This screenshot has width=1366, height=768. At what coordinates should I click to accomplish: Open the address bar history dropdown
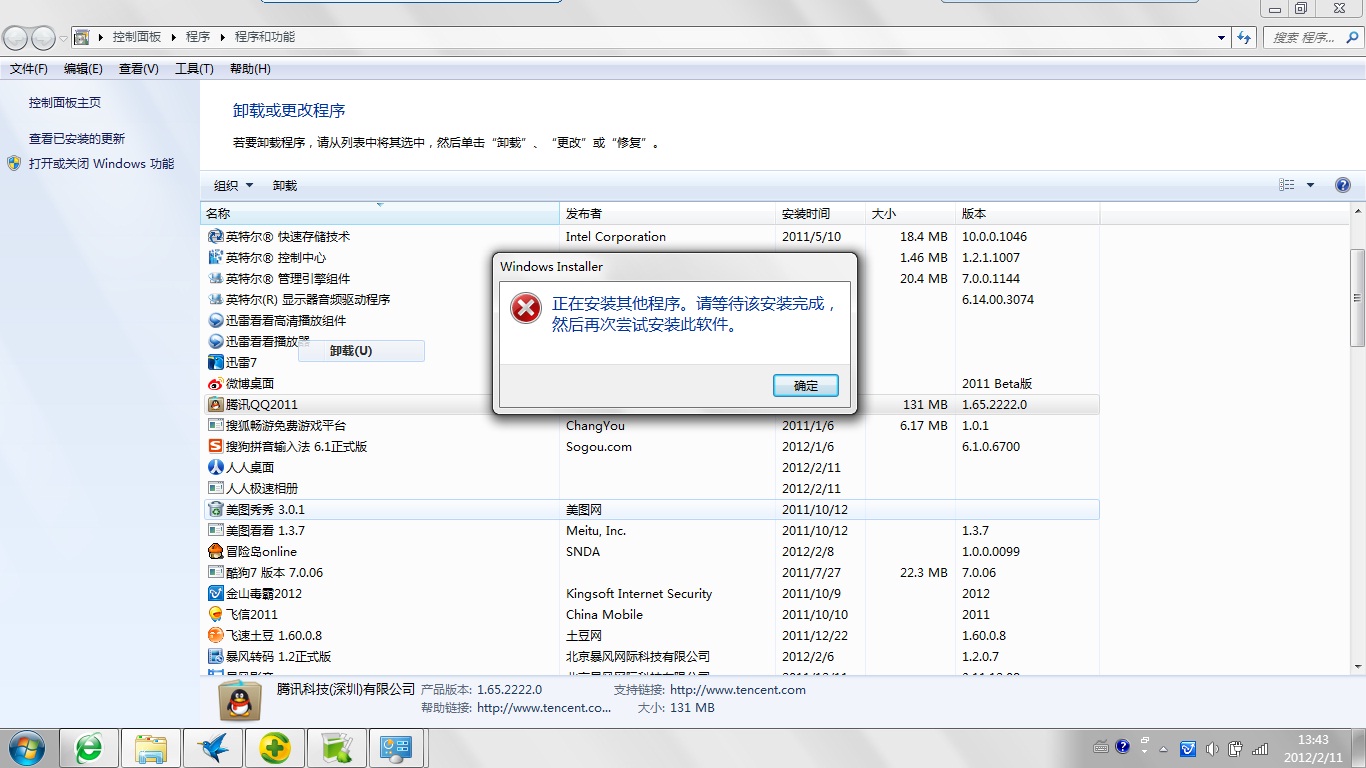pyautogui.click(x=1222, y=38)
